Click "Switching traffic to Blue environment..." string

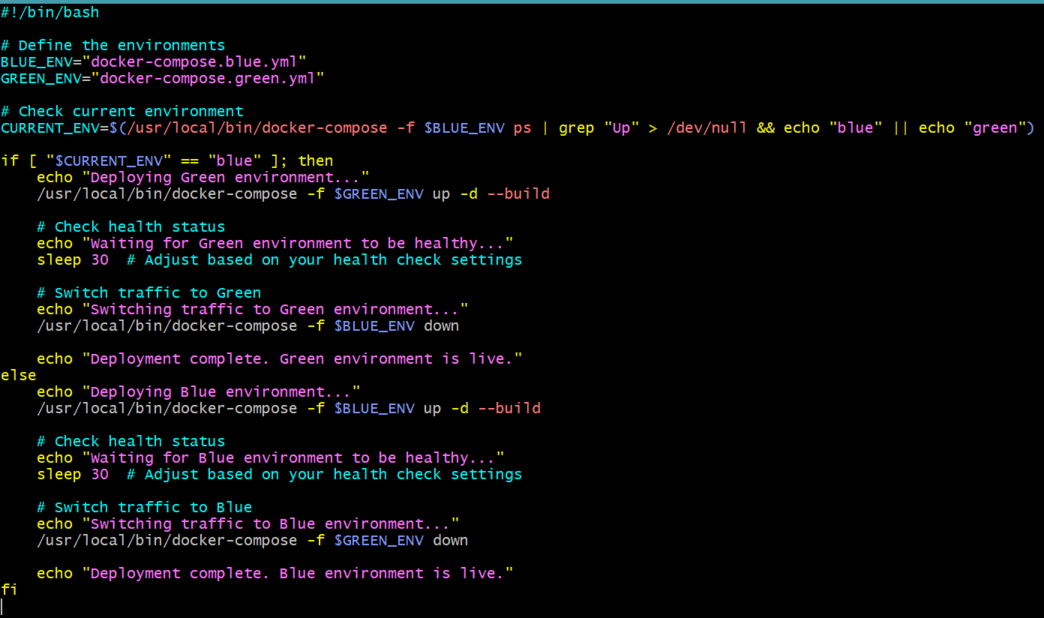(271, 524)
